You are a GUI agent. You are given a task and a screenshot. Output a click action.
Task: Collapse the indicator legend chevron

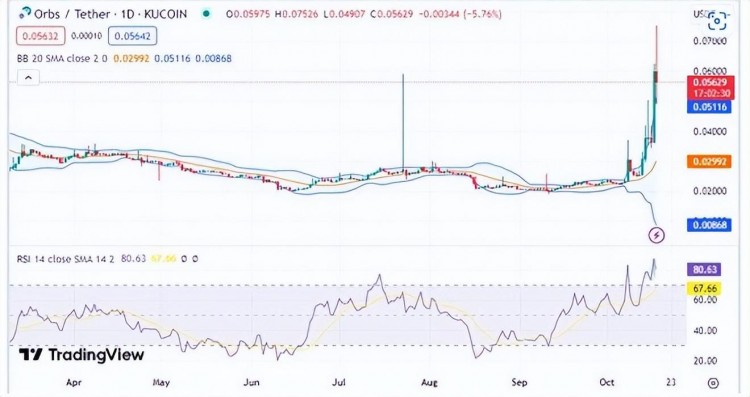(x=28, y=77)
